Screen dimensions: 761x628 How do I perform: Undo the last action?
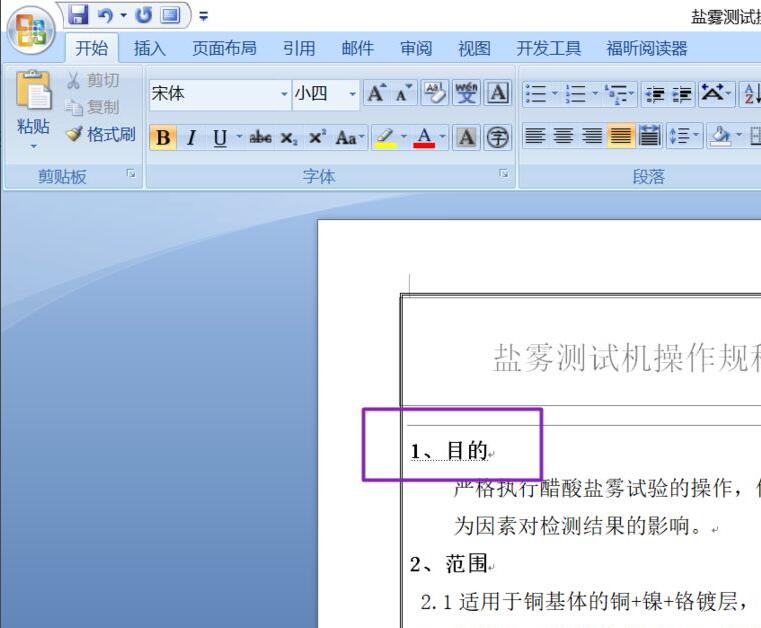(105, 16)
